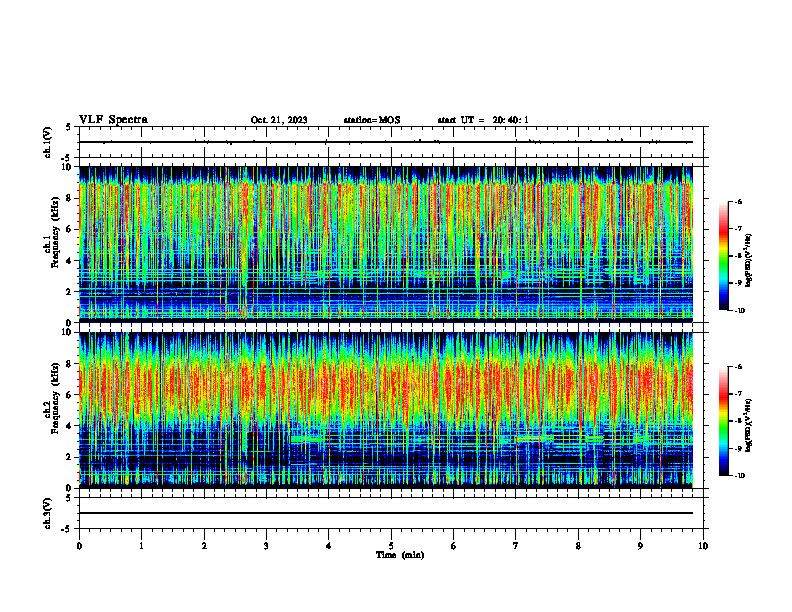Click the ch.2 spectrogram color bar

[x=724, y=421]
